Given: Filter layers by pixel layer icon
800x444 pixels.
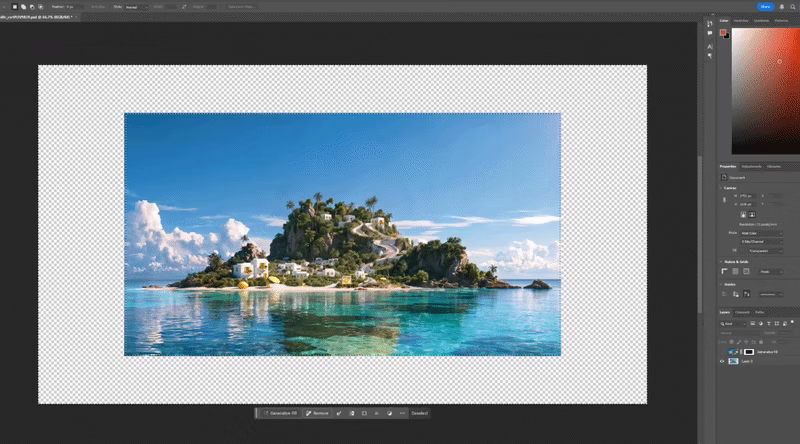Looking at the screenshot, I should [752, 324].
